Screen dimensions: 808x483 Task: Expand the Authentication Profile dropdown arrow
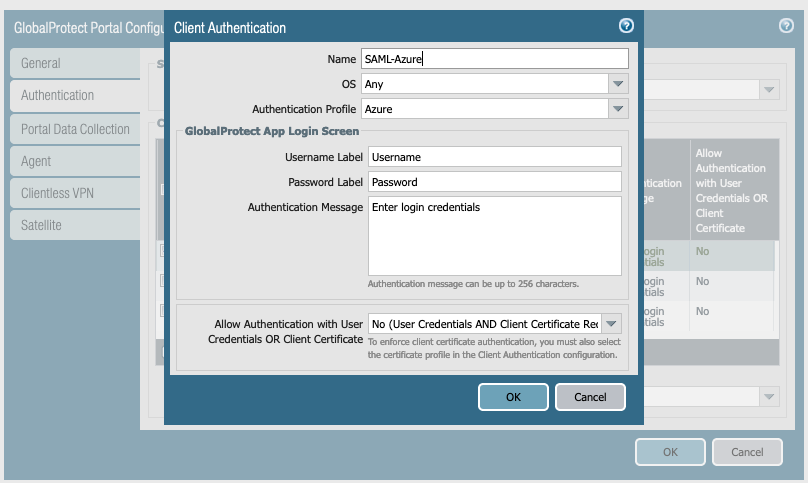click(618, 109)
